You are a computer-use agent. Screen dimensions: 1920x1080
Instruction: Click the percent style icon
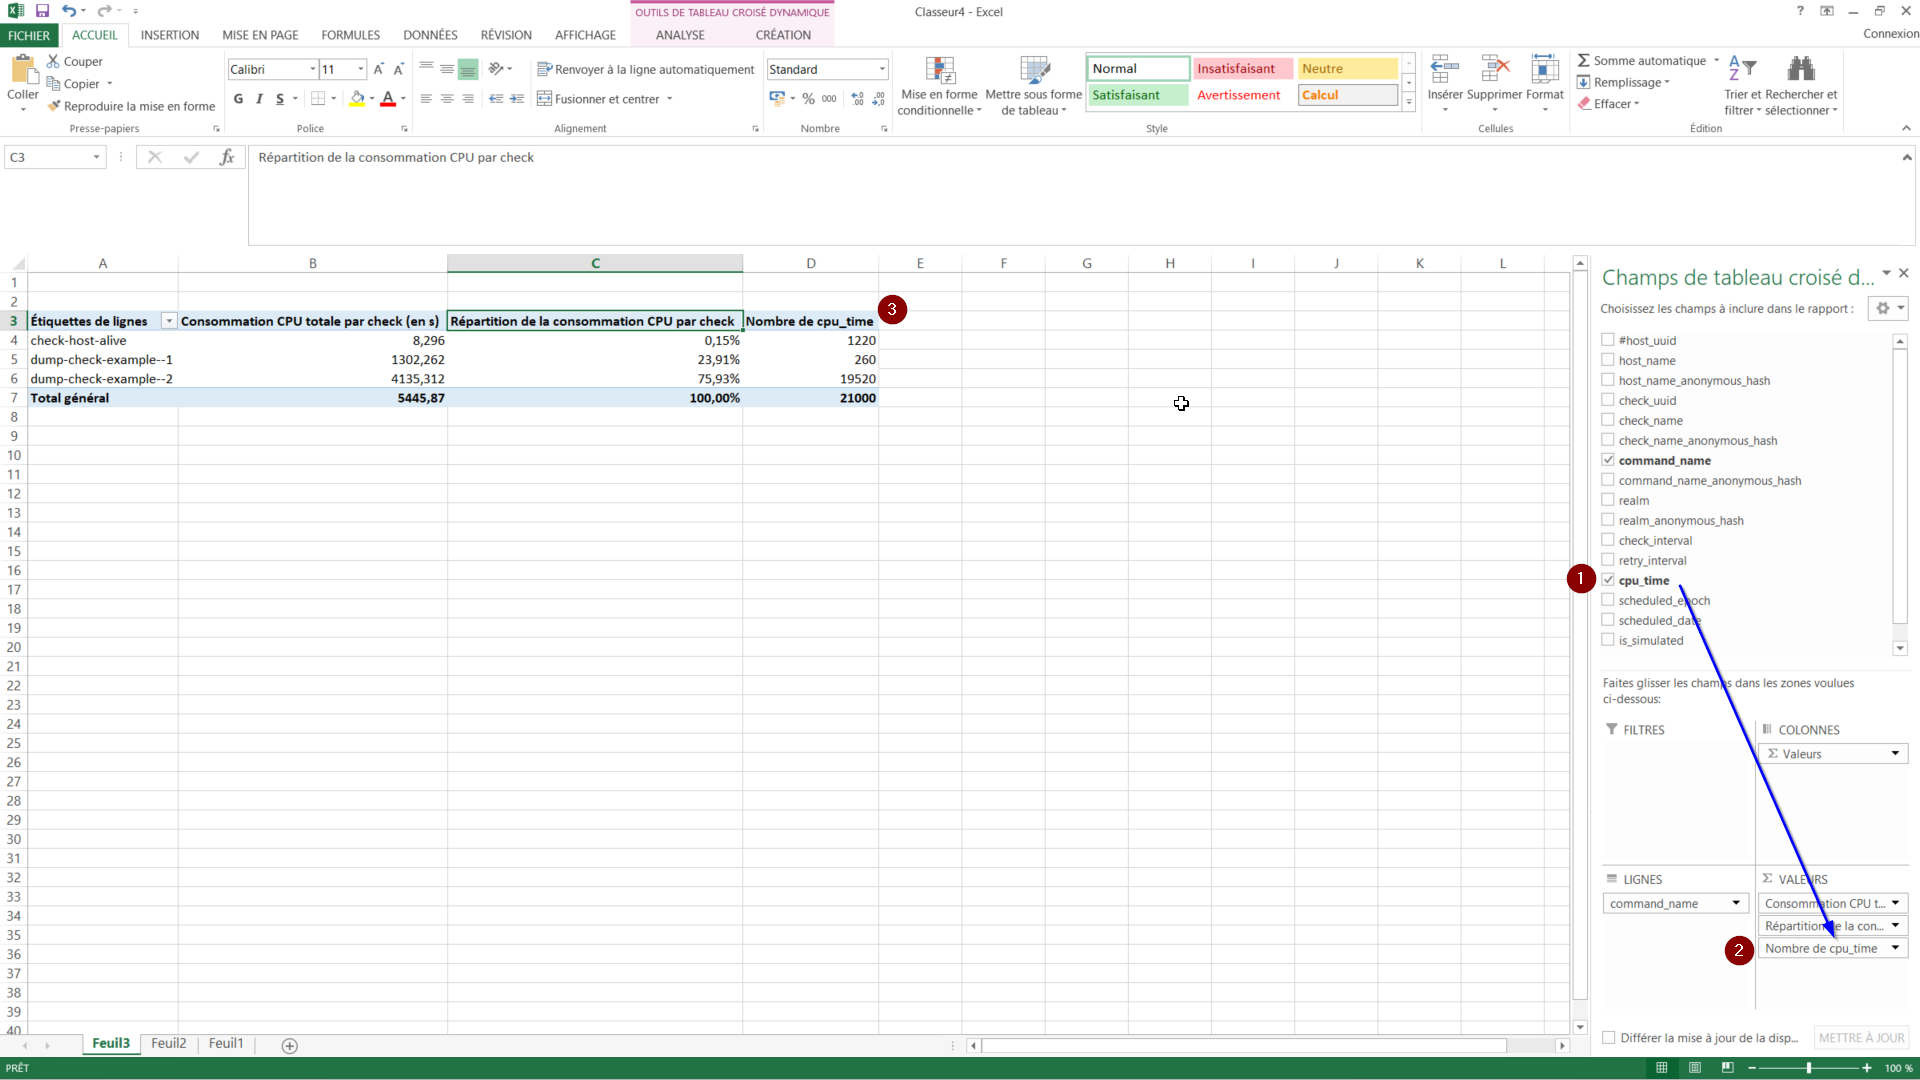[808, 99]
